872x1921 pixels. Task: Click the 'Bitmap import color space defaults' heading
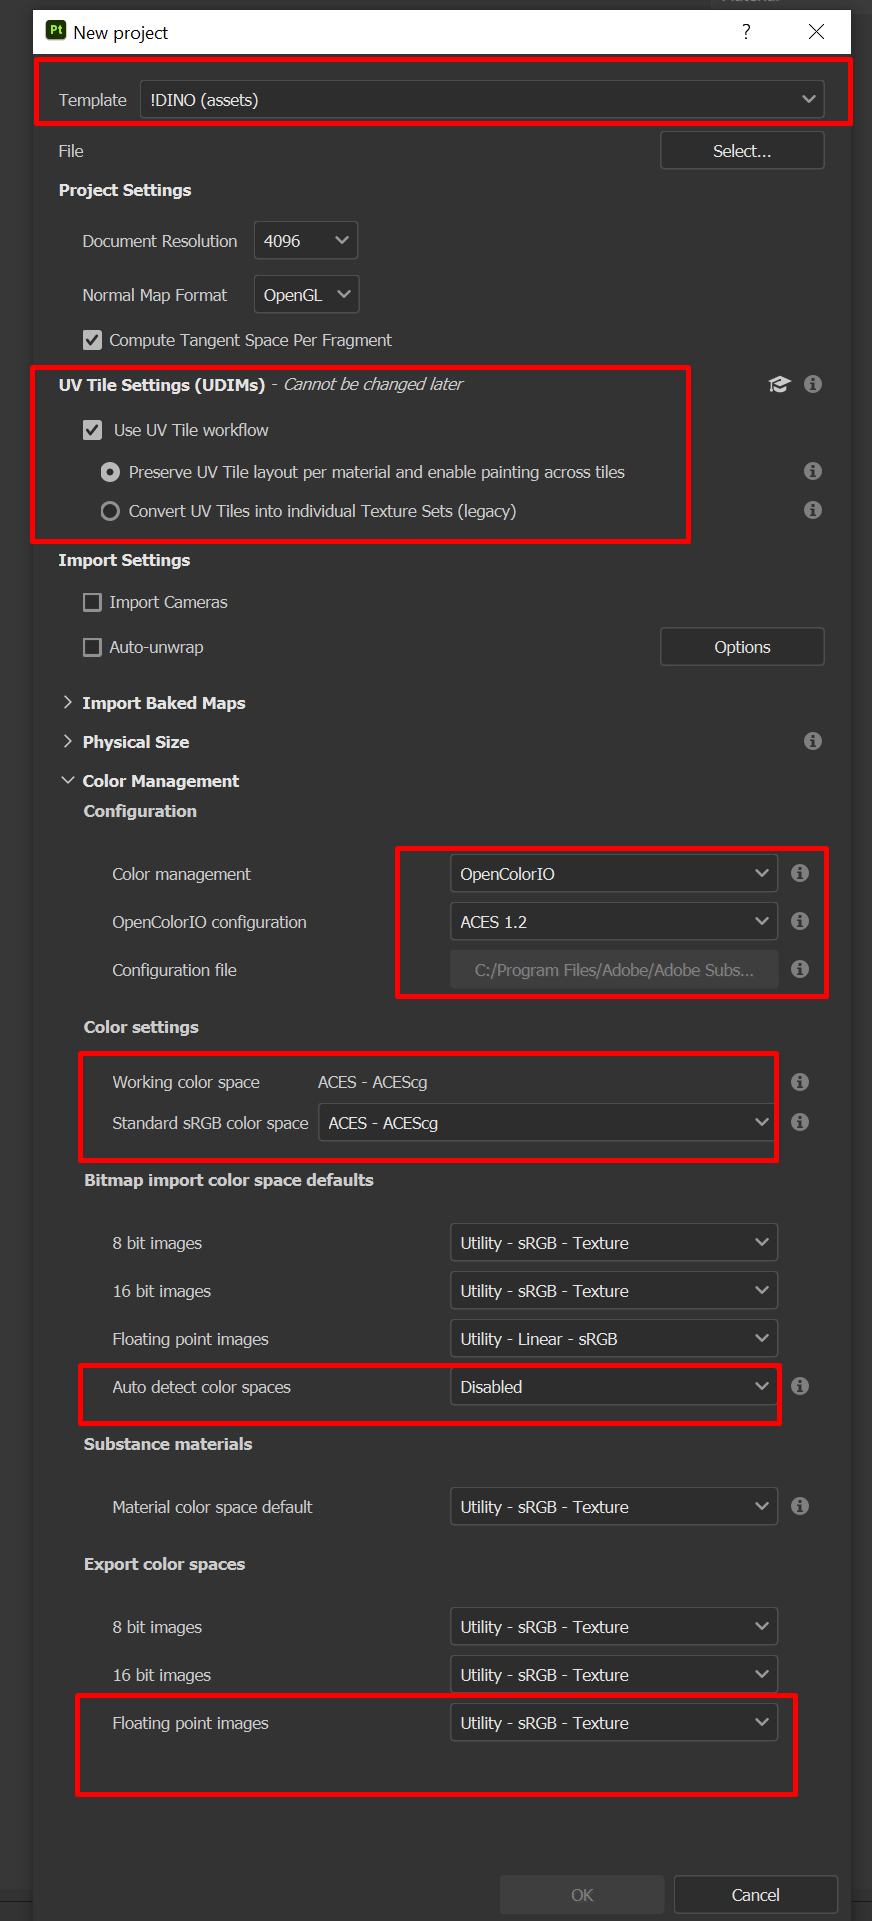click(x=229, y=1180)
